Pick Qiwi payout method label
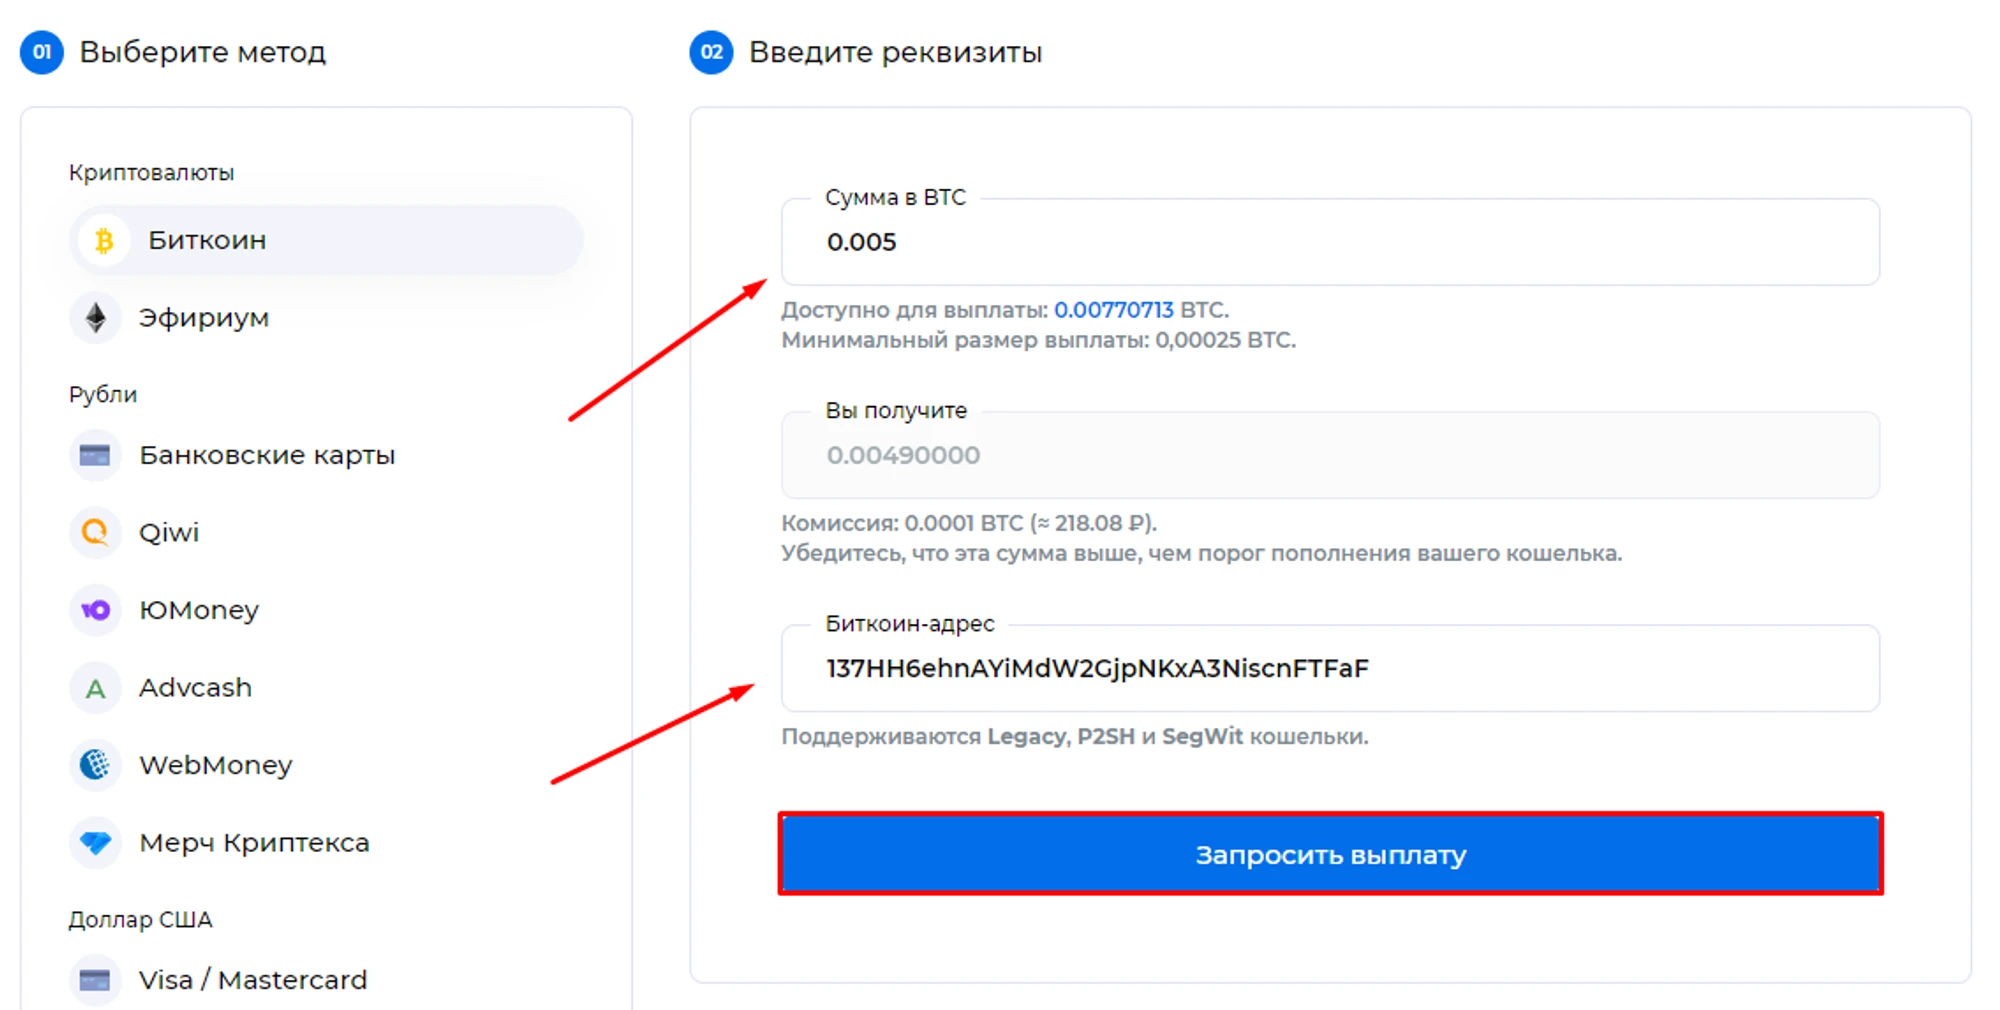The width and height of the screenshot is (2000, 1010). (x=169, y=533)
